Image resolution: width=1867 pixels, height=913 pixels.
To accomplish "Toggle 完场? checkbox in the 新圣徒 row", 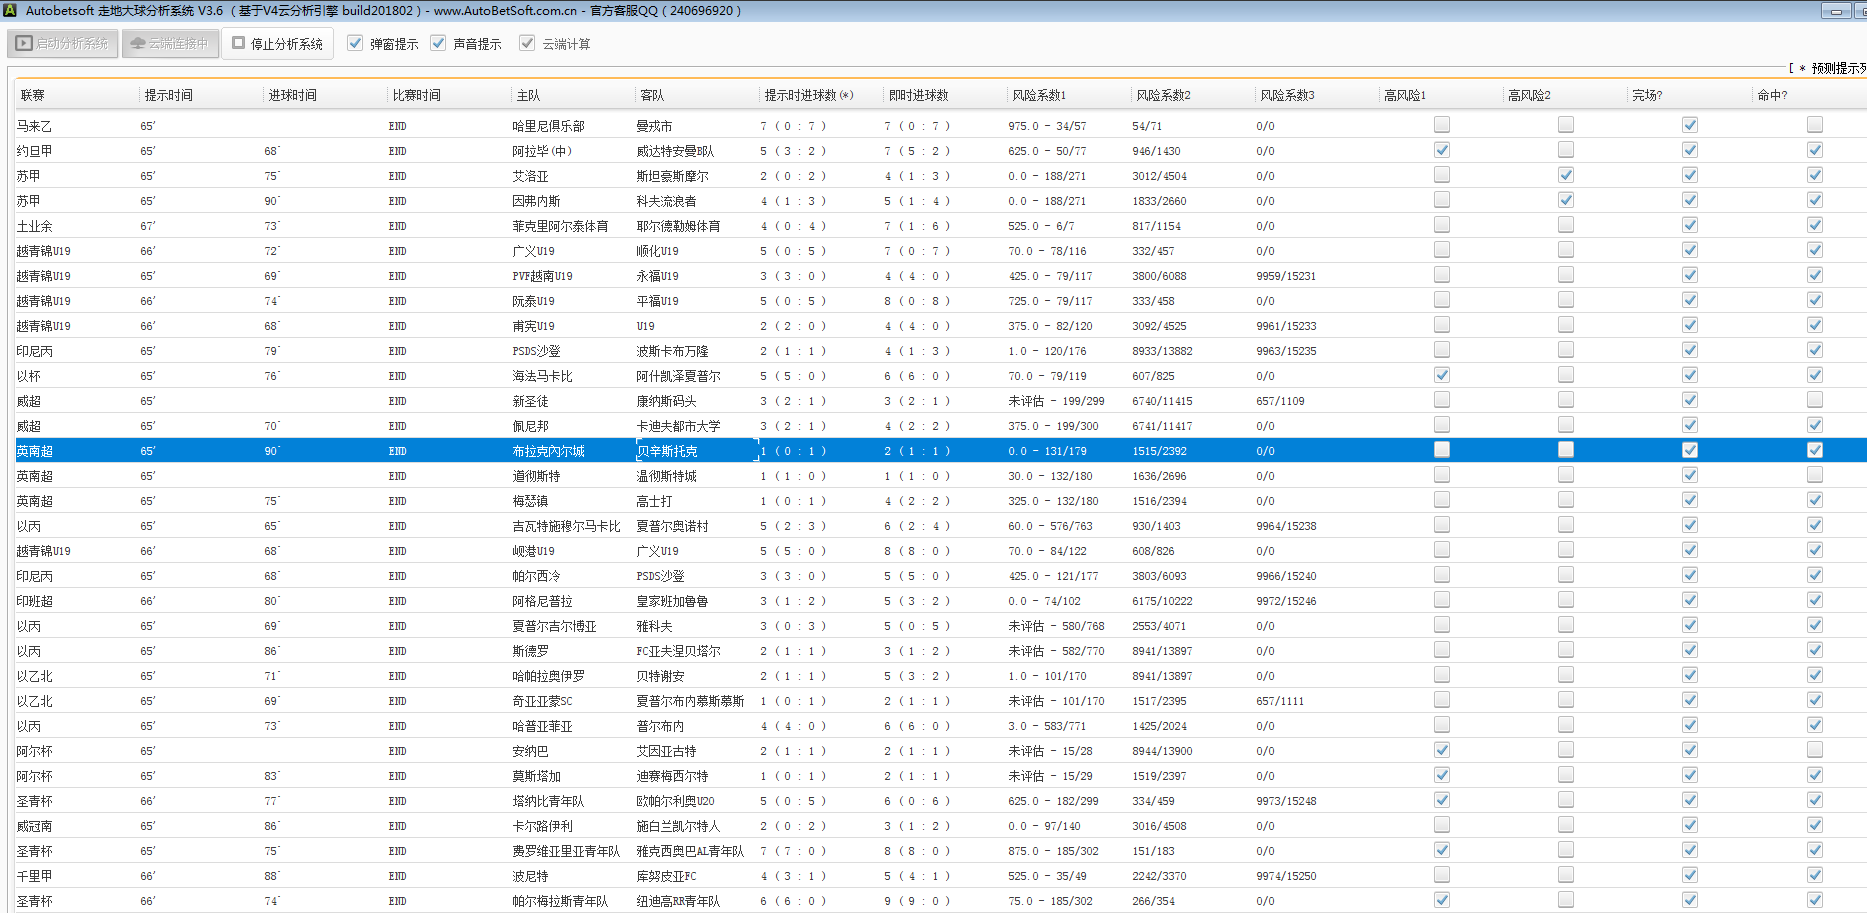I will click(1690, 400).
